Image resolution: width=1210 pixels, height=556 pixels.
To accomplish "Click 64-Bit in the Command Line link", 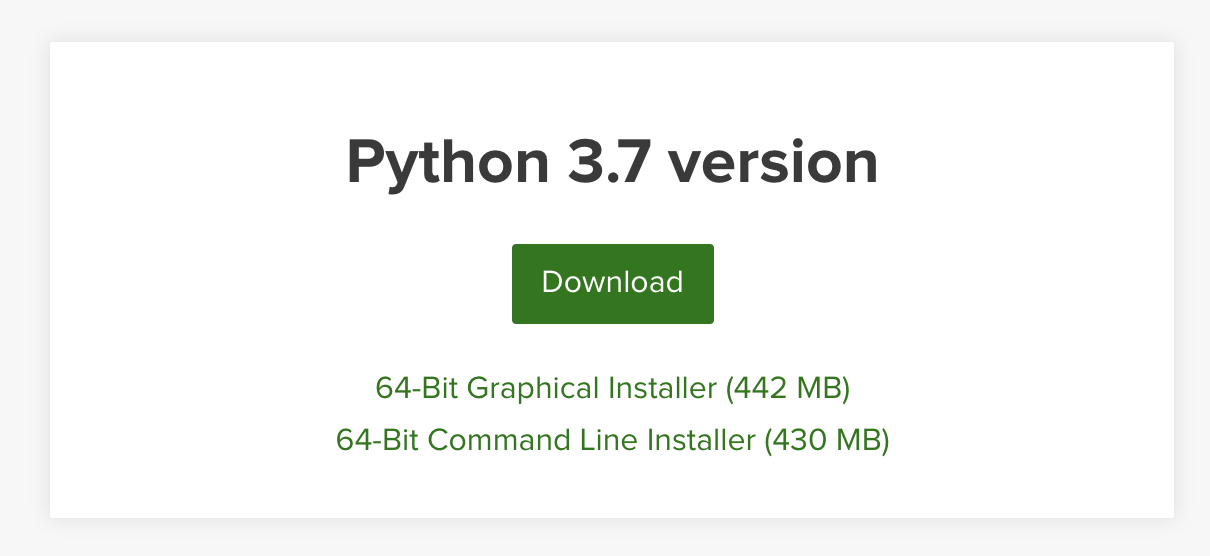I will (x=377, y=440).
